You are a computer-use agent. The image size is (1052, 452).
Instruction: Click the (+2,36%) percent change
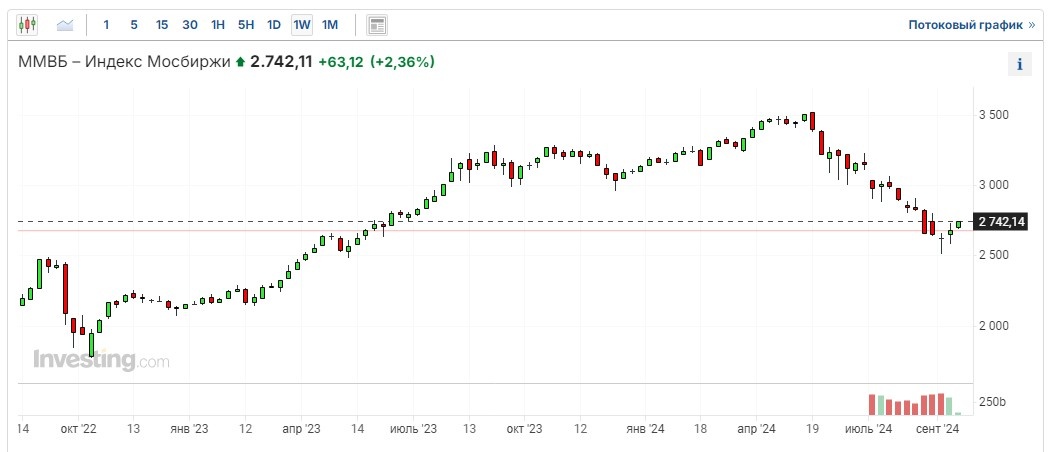pyautogui.click(x=401, y=62)
